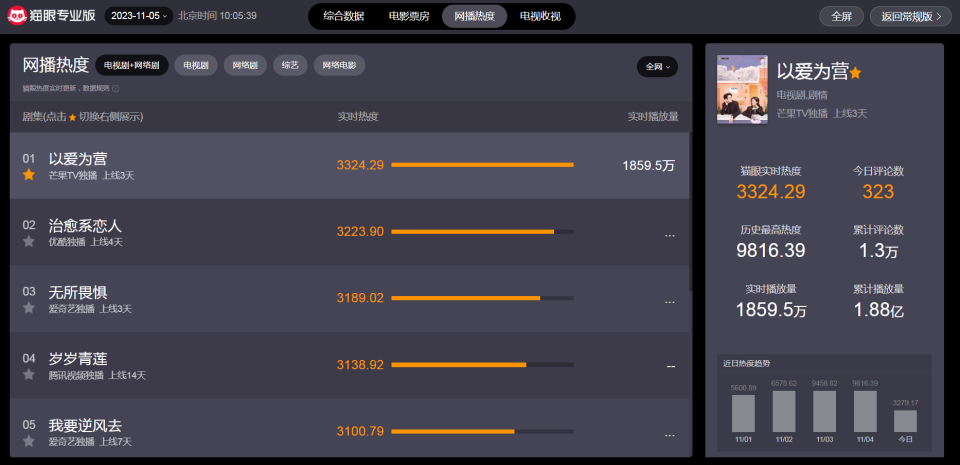Filter by 网络电影 category

339,65
